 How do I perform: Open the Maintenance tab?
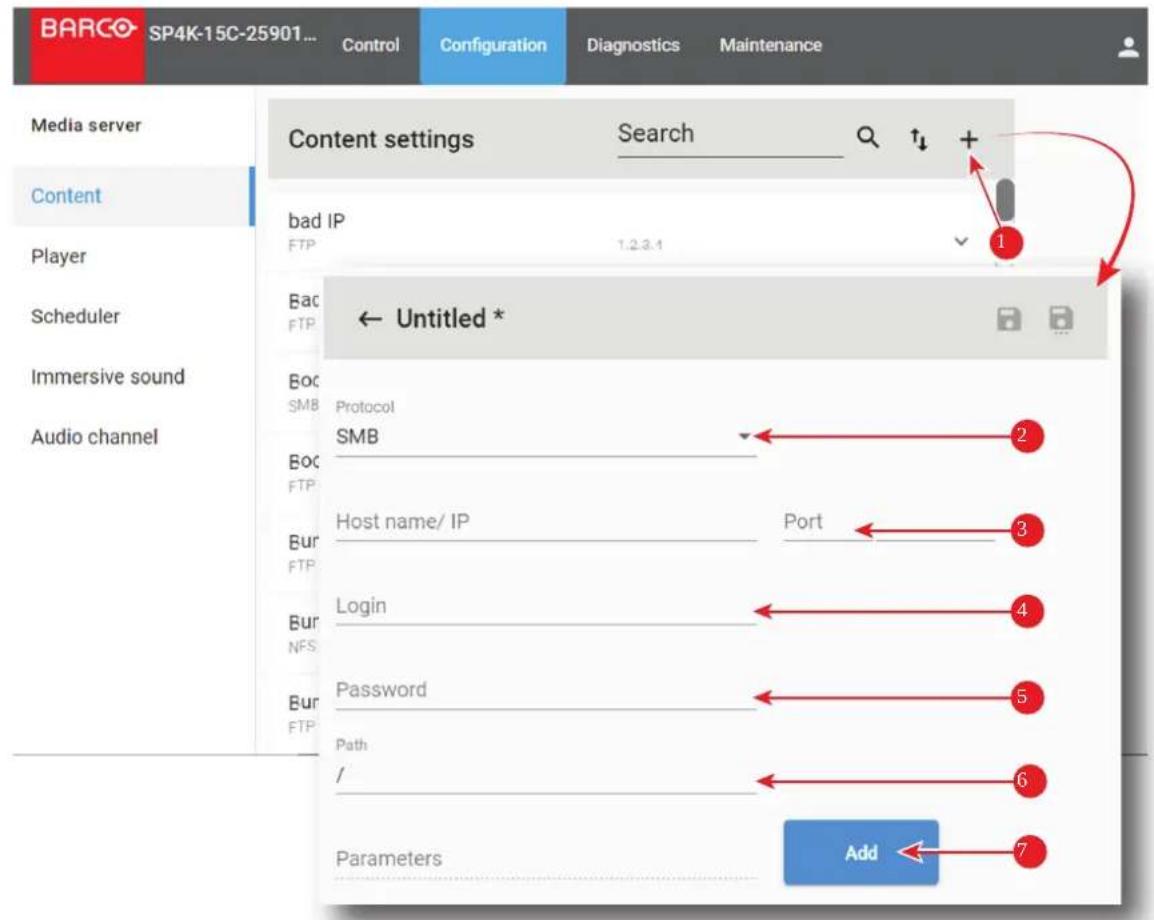point(770,46)
